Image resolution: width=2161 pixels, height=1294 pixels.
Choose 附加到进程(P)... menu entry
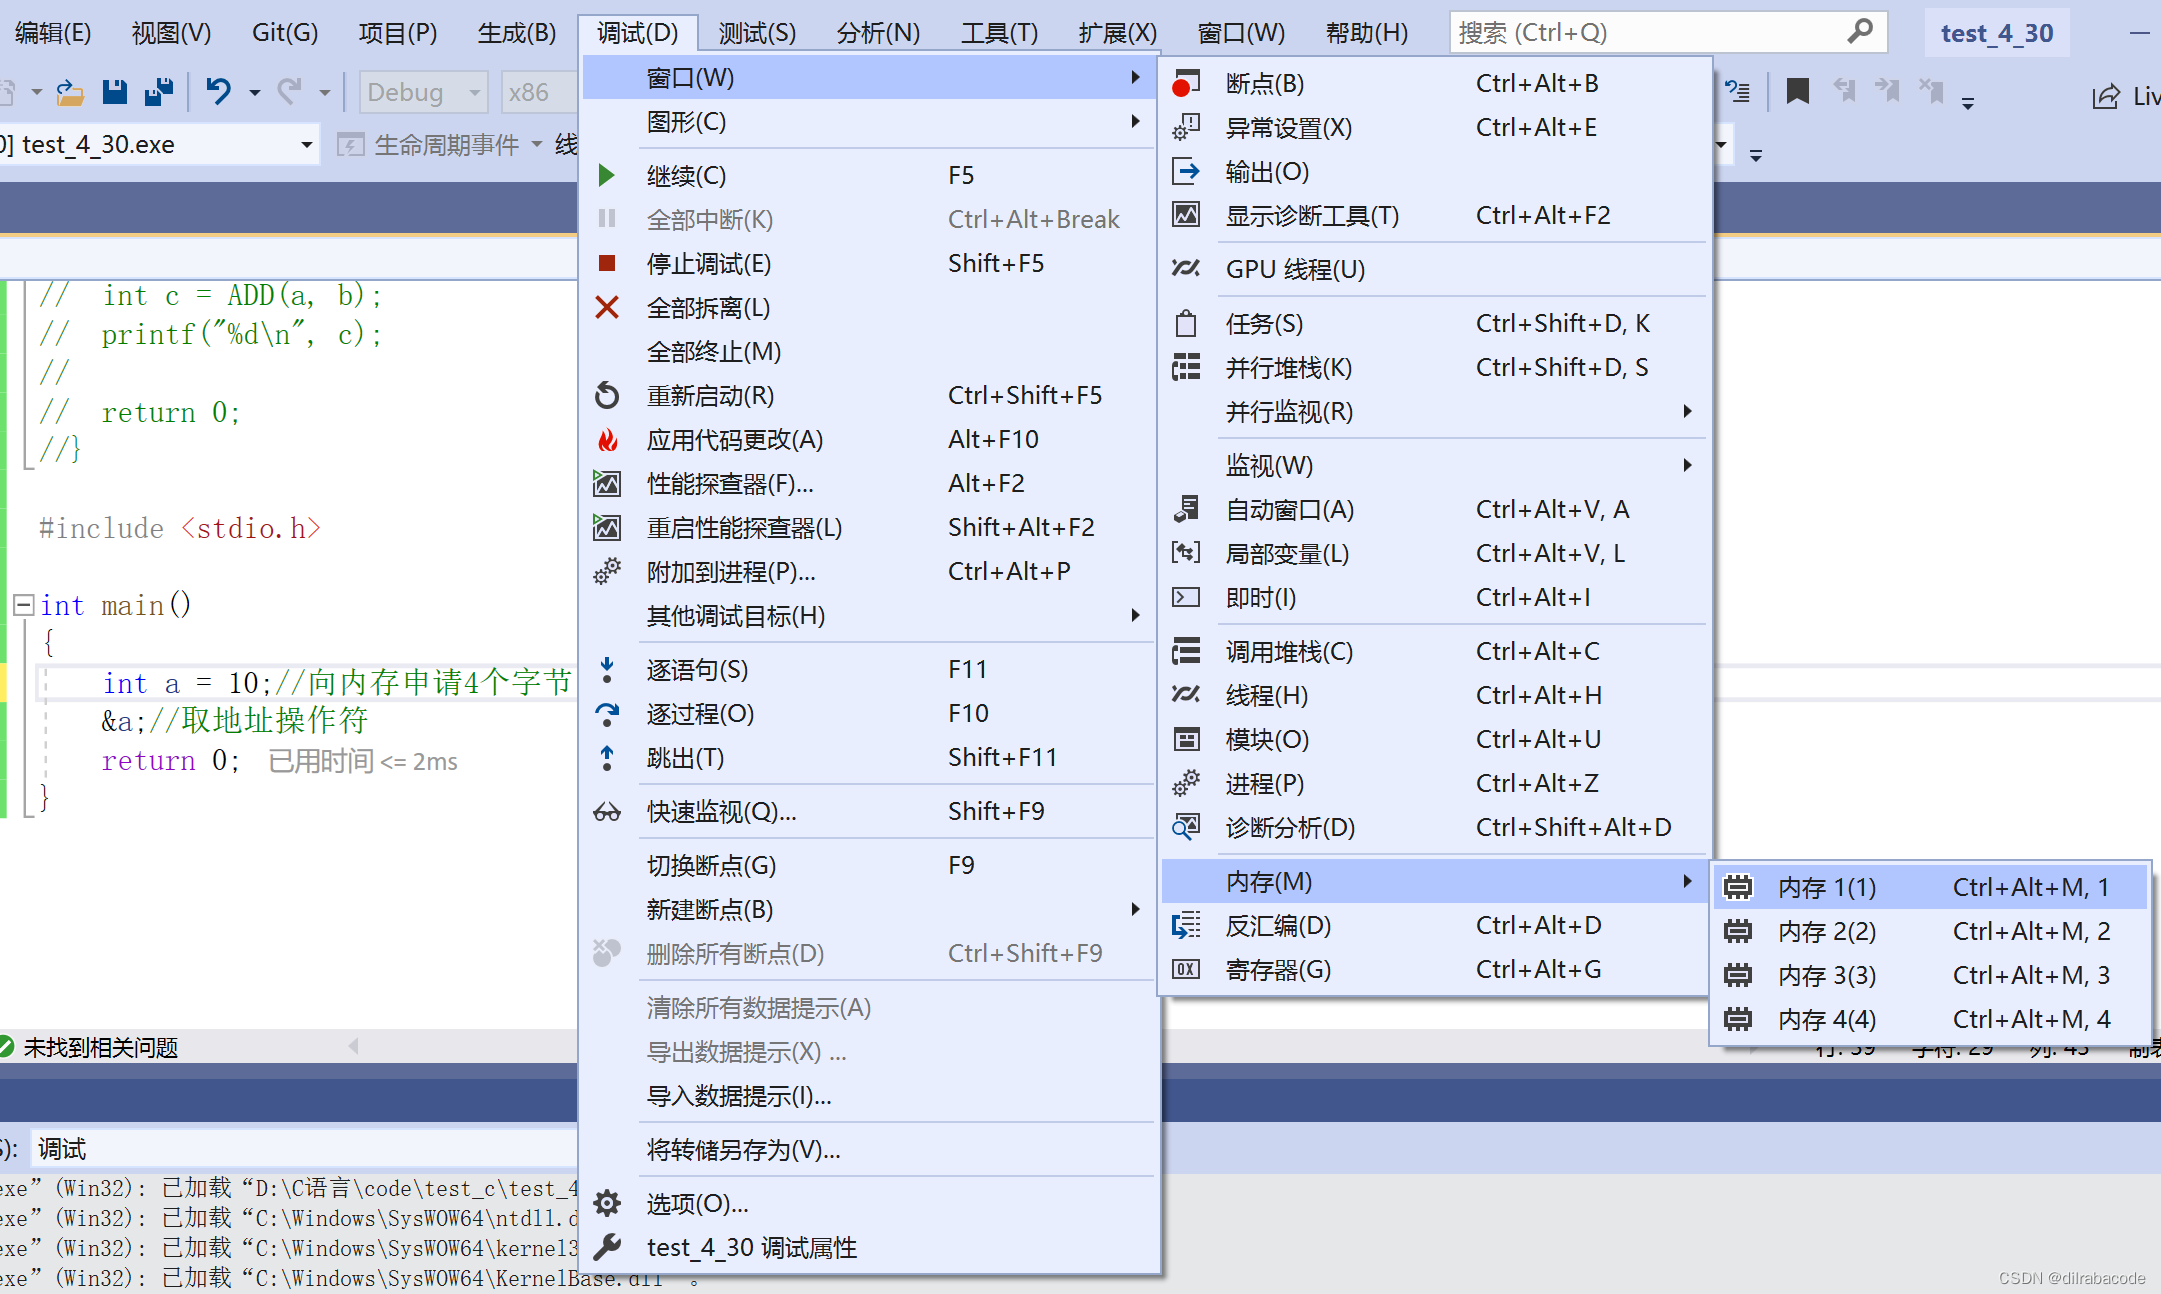tap(867, 572)
